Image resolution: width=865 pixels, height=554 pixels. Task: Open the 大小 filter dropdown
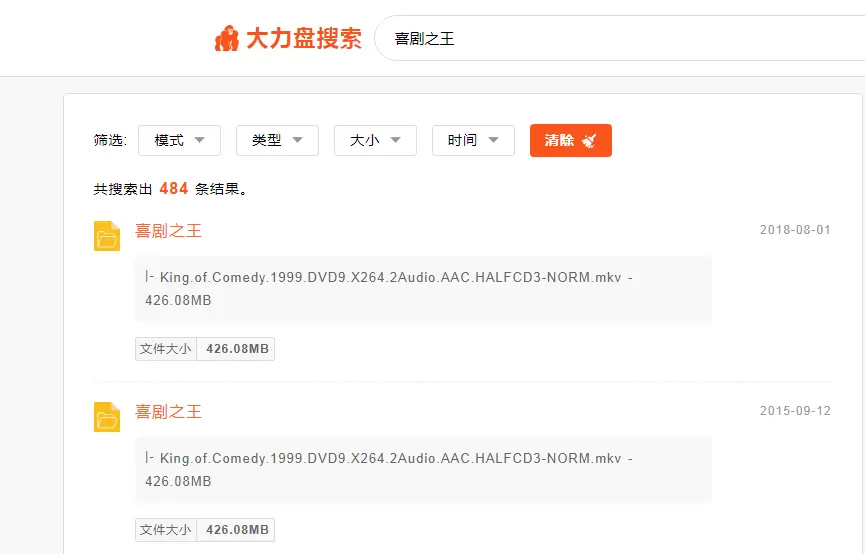pyautogui.click(x=375, y=141)
